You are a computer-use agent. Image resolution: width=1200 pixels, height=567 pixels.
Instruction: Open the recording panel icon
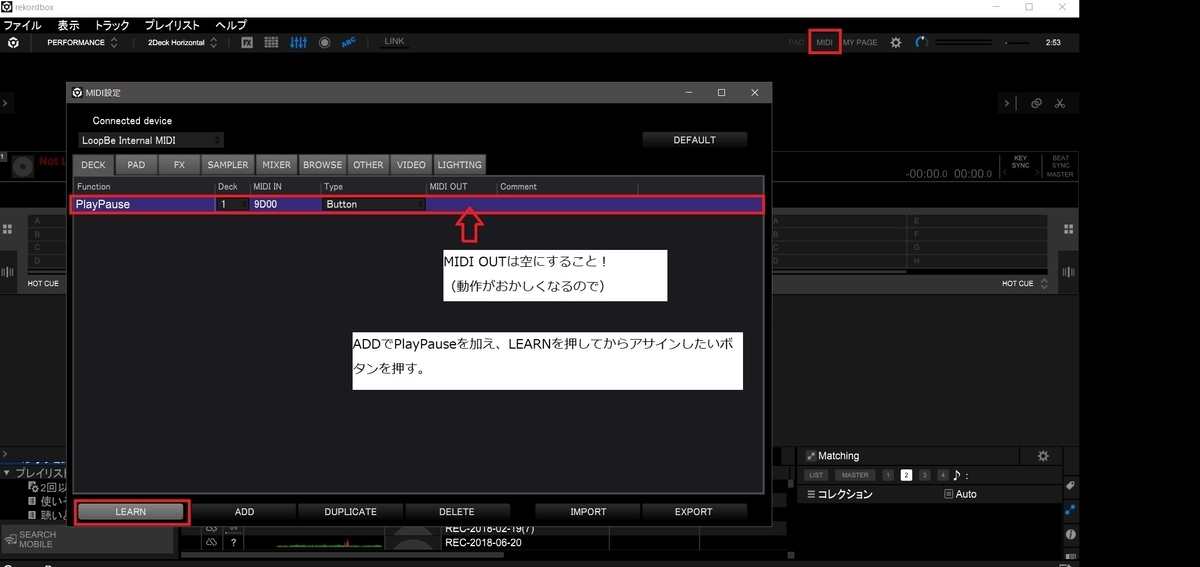(324, 43)
